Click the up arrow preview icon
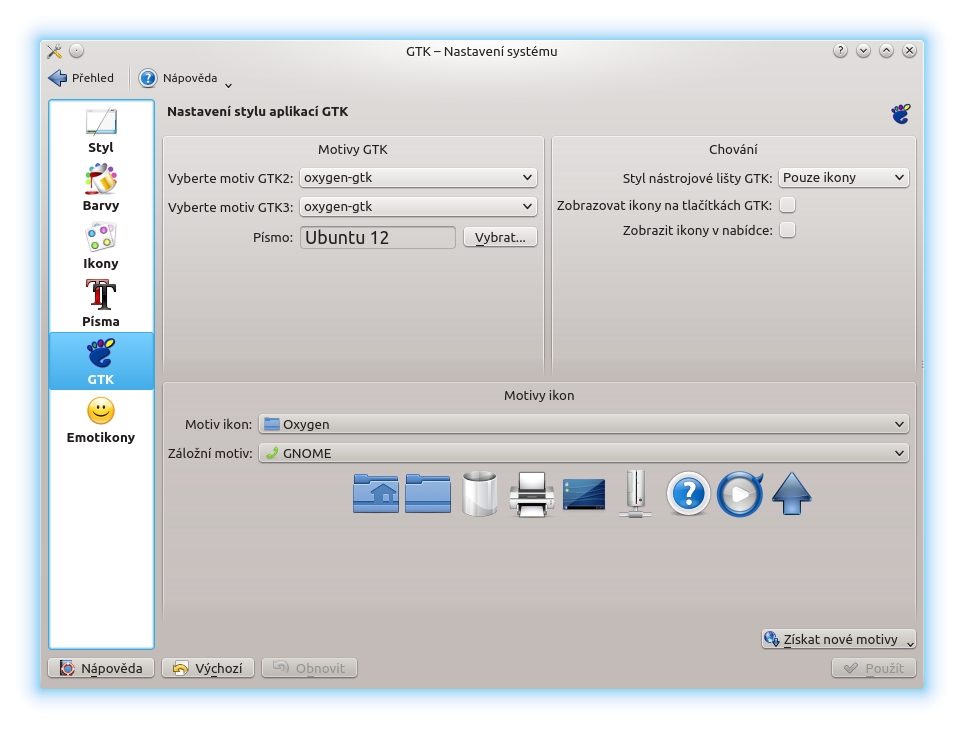964x729 pixels. [x=792, y=494]
